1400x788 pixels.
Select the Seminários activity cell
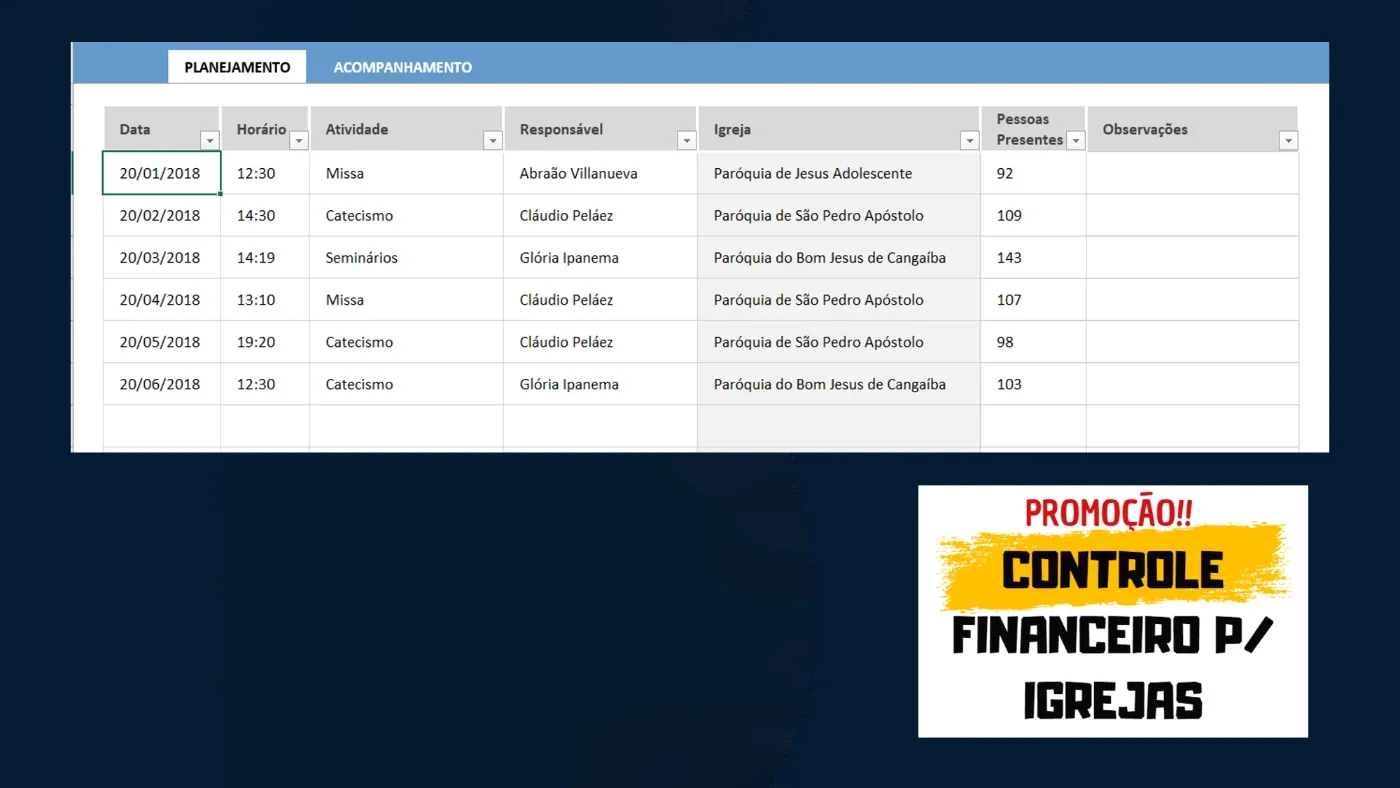coord(406,257)
